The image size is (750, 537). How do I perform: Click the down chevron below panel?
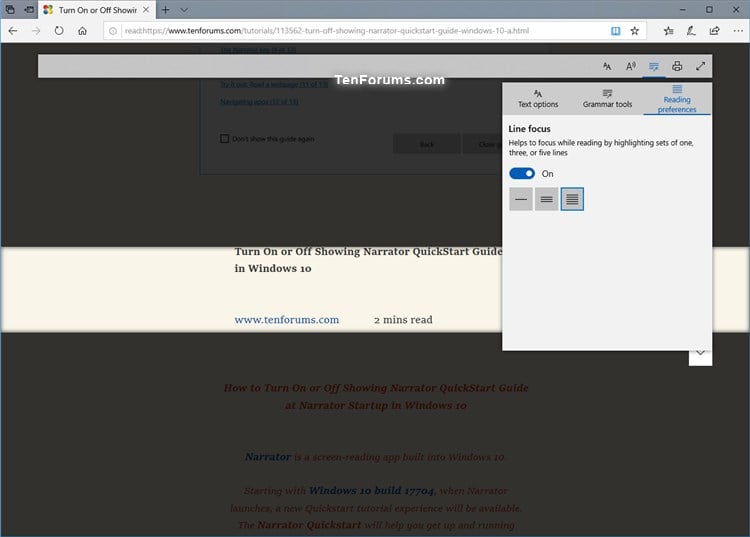tap(700, 354)
